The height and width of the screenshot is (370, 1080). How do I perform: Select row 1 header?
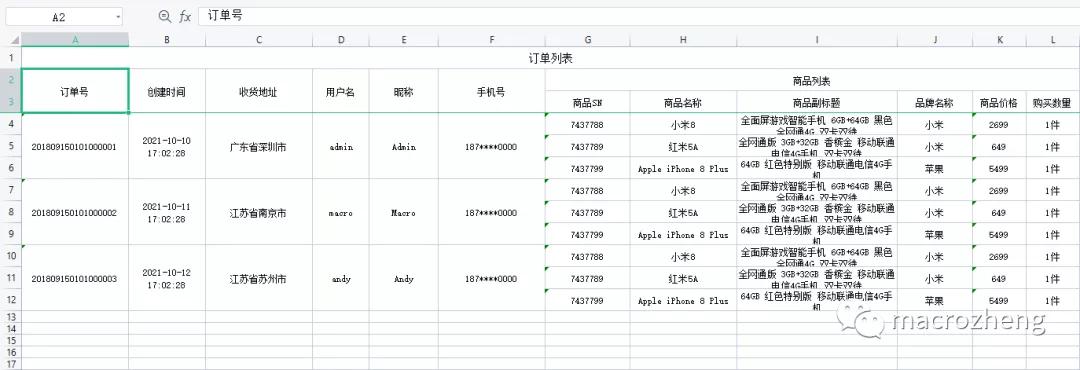pos(11,58)
